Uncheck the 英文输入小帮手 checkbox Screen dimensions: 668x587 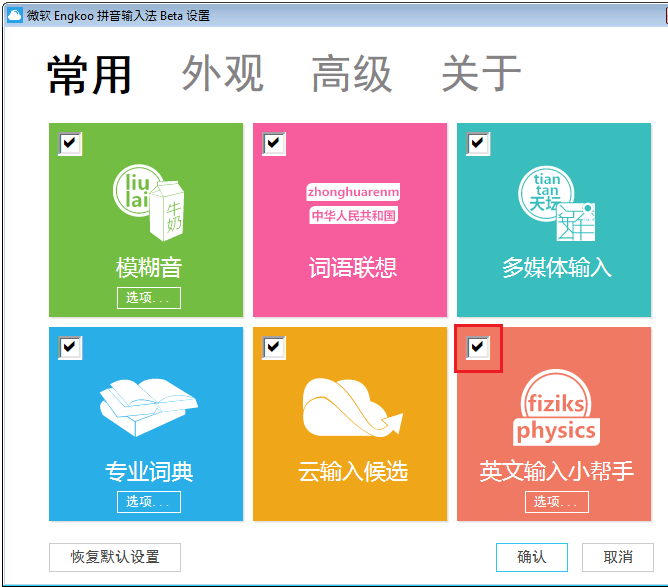pyautogui.click(x=478, y=348)
